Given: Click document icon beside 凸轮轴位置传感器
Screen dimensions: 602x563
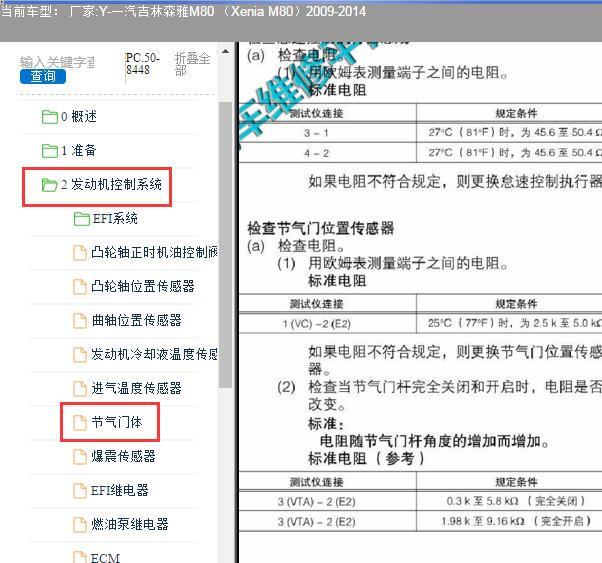Looking at the screenshot, I should (80, 287).
